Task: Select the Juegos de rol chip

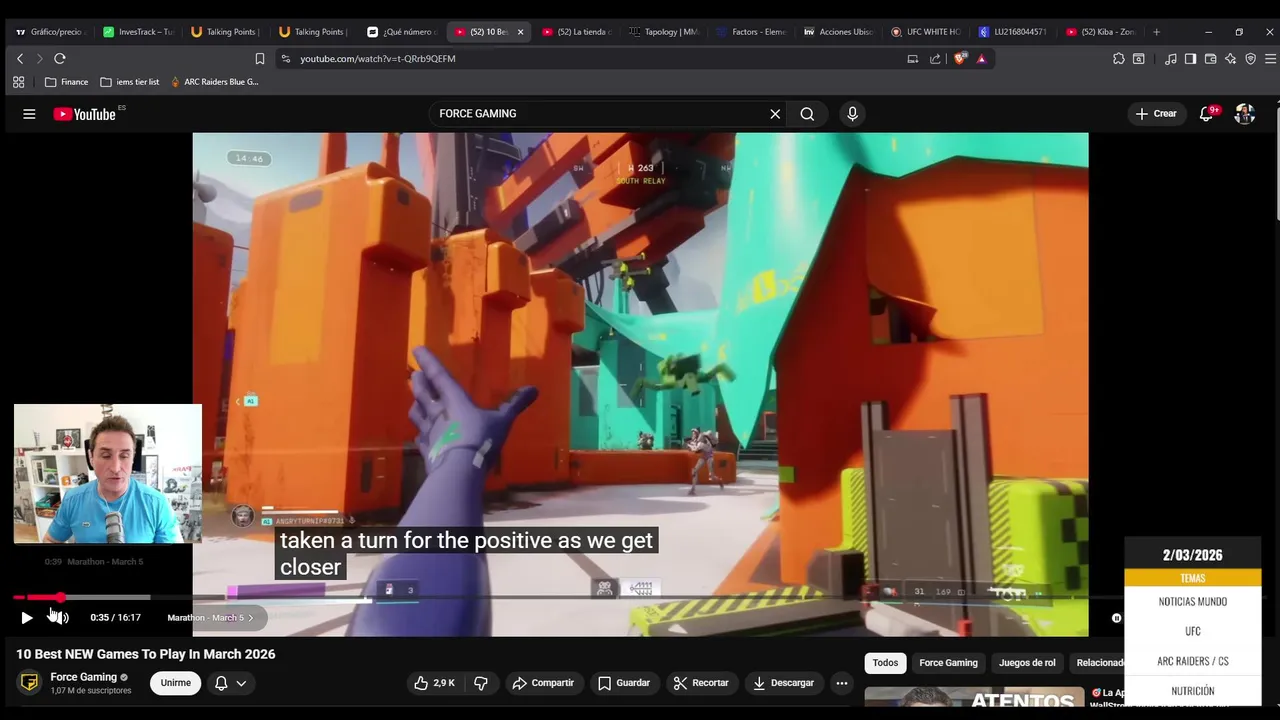Action: coord(1027,663)
